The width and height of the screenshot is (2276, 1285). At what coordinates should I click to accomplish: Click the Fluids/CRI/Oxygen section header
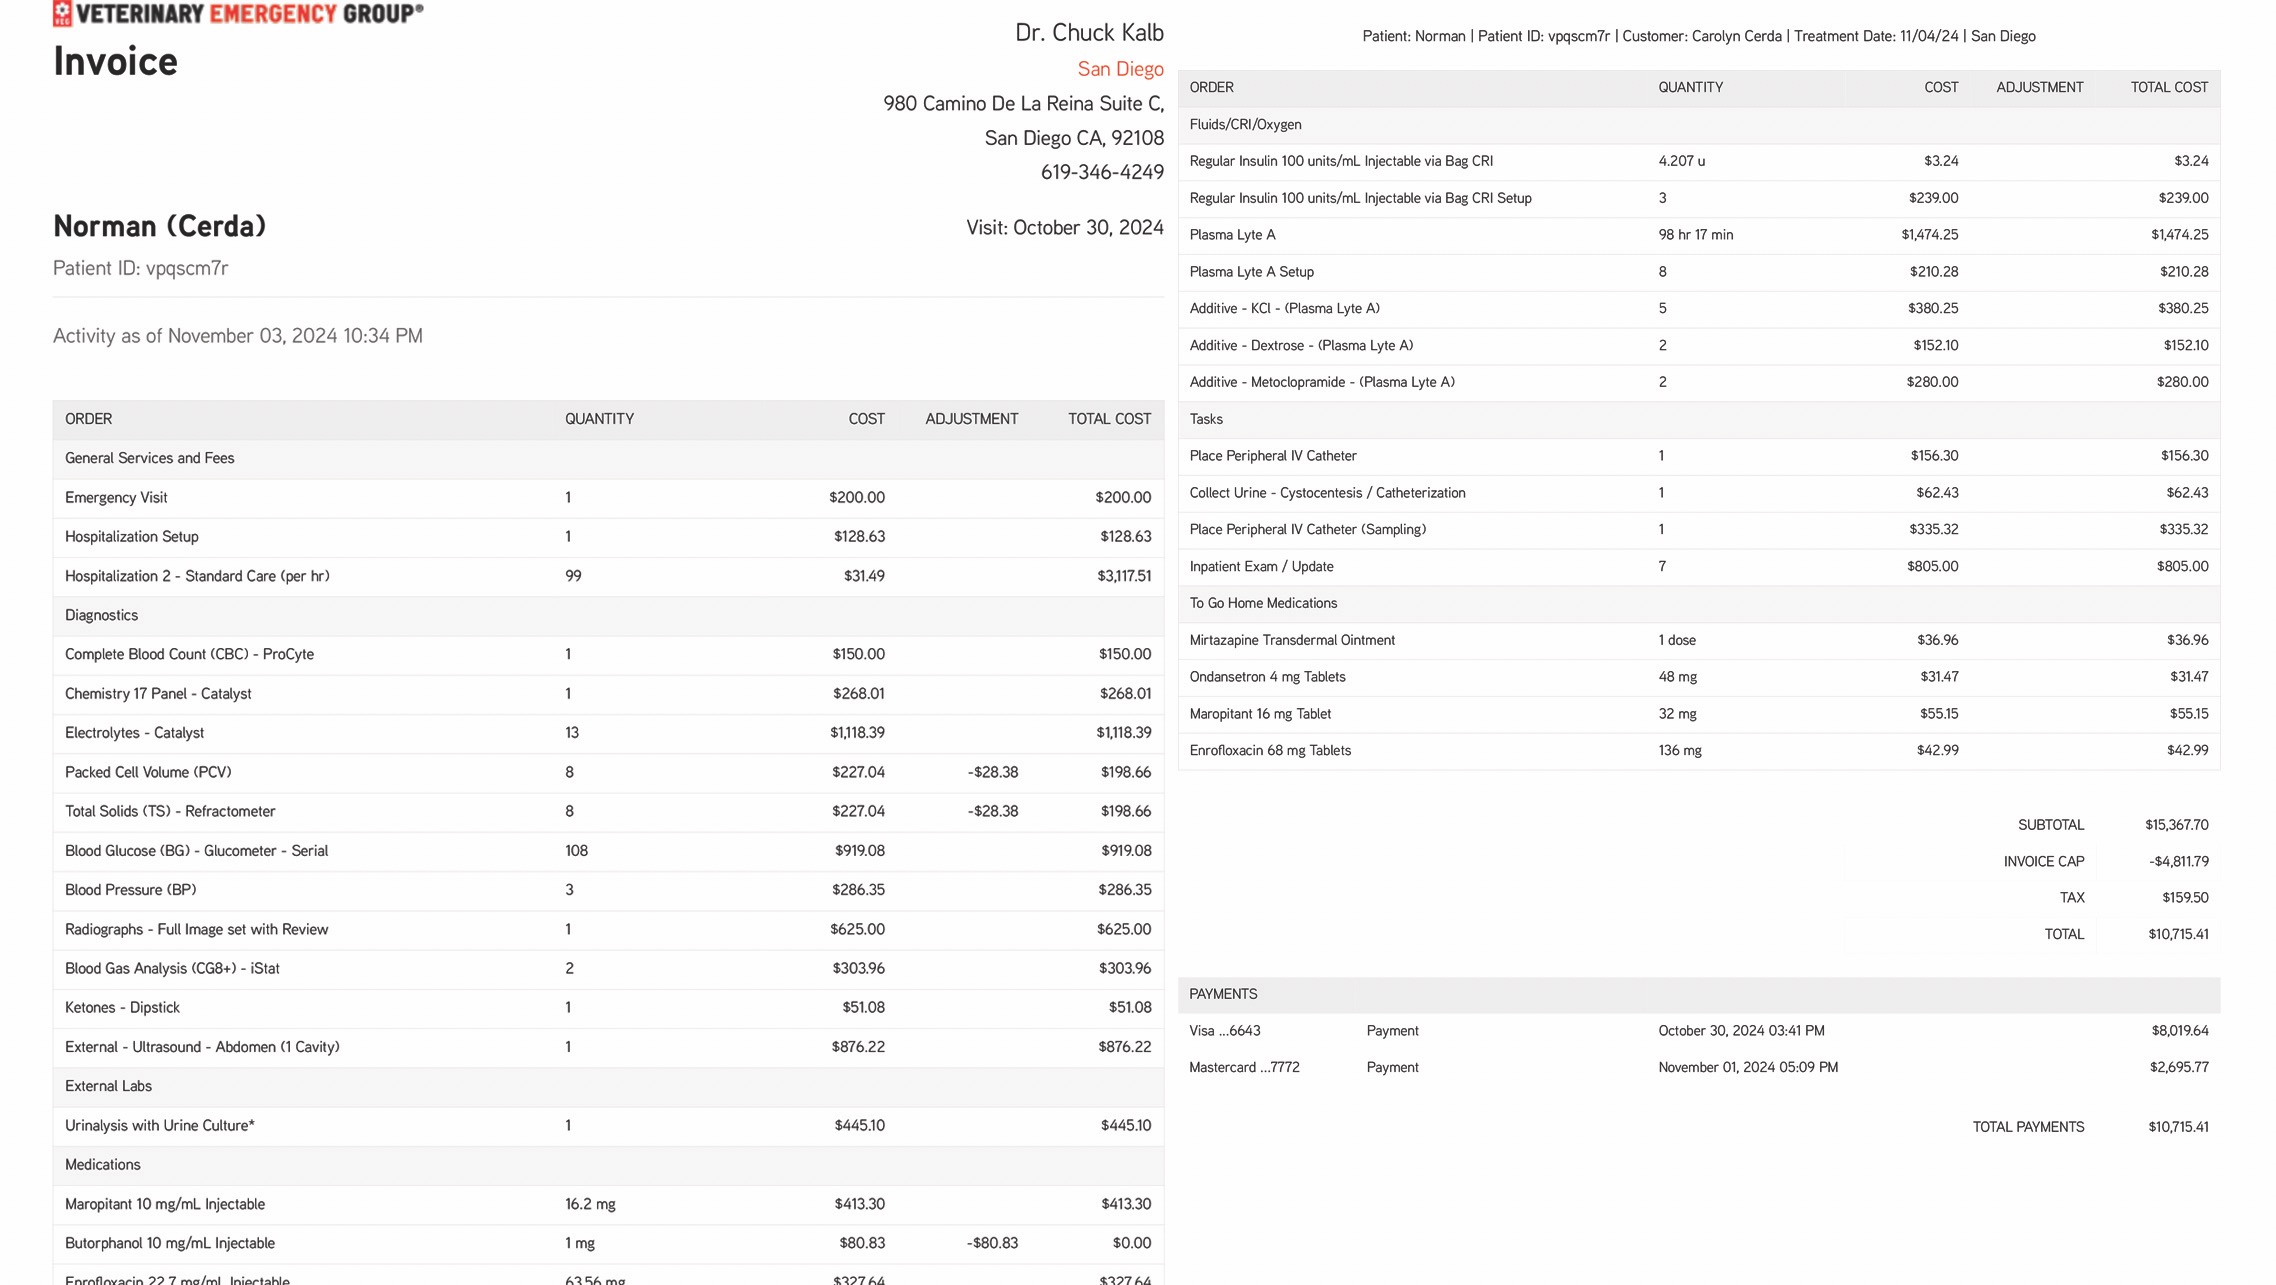point(1245,125)
